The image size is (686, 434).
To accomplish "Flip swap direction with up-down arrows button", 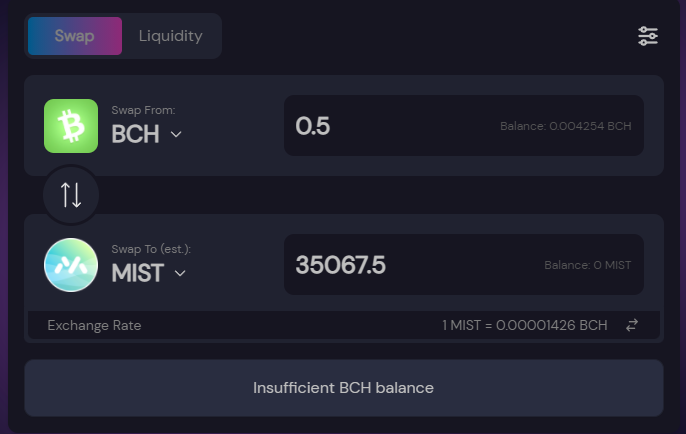I will 71,195.
